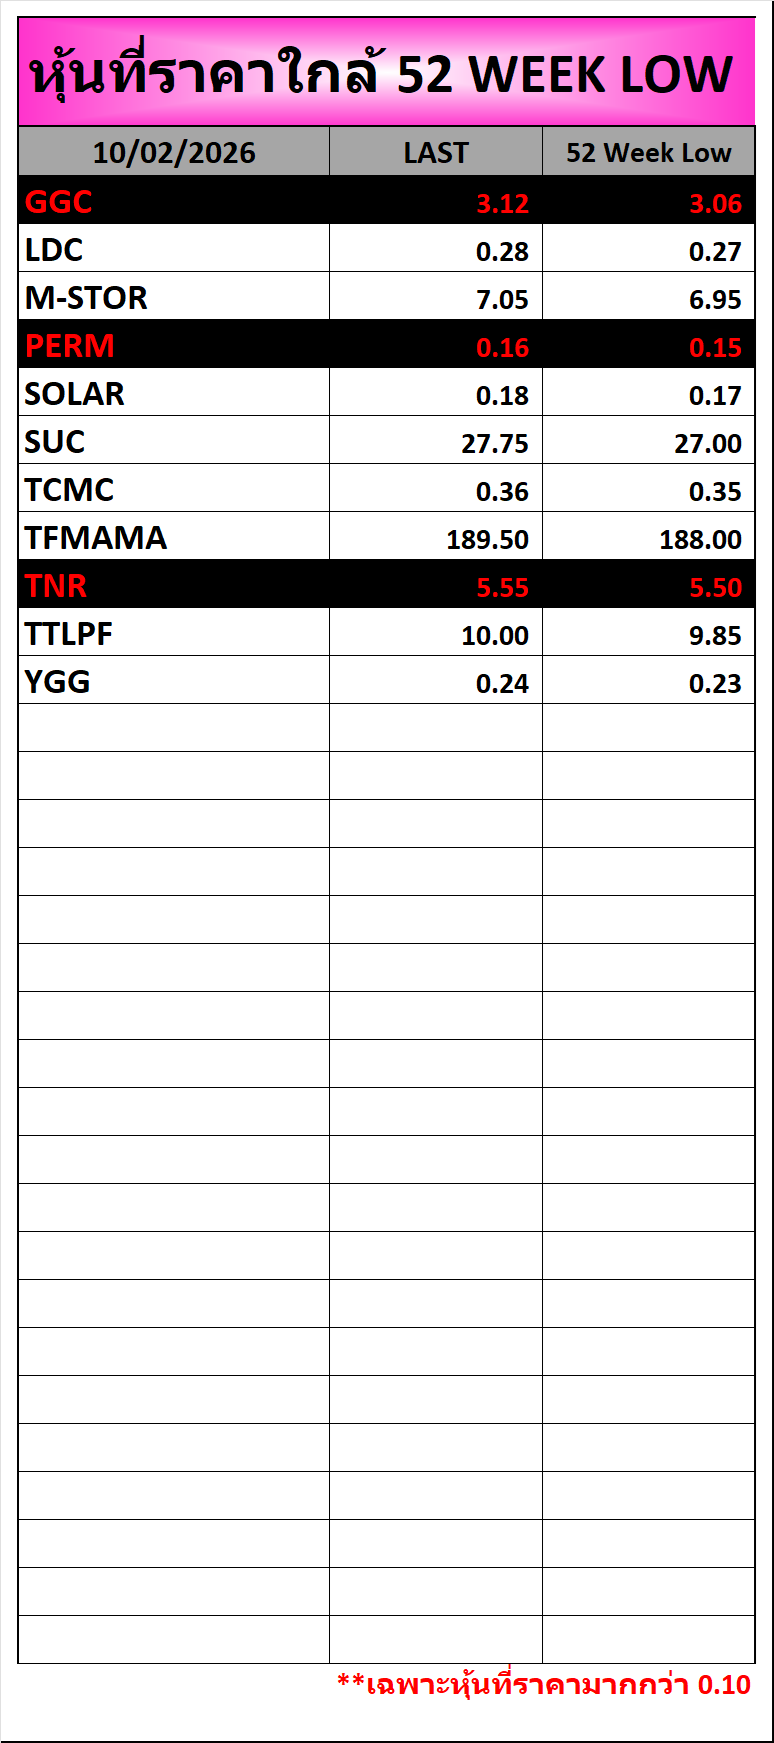Click the M-STOR stock name
This screenshot has width=774, height=1743.
click(86, 298)
